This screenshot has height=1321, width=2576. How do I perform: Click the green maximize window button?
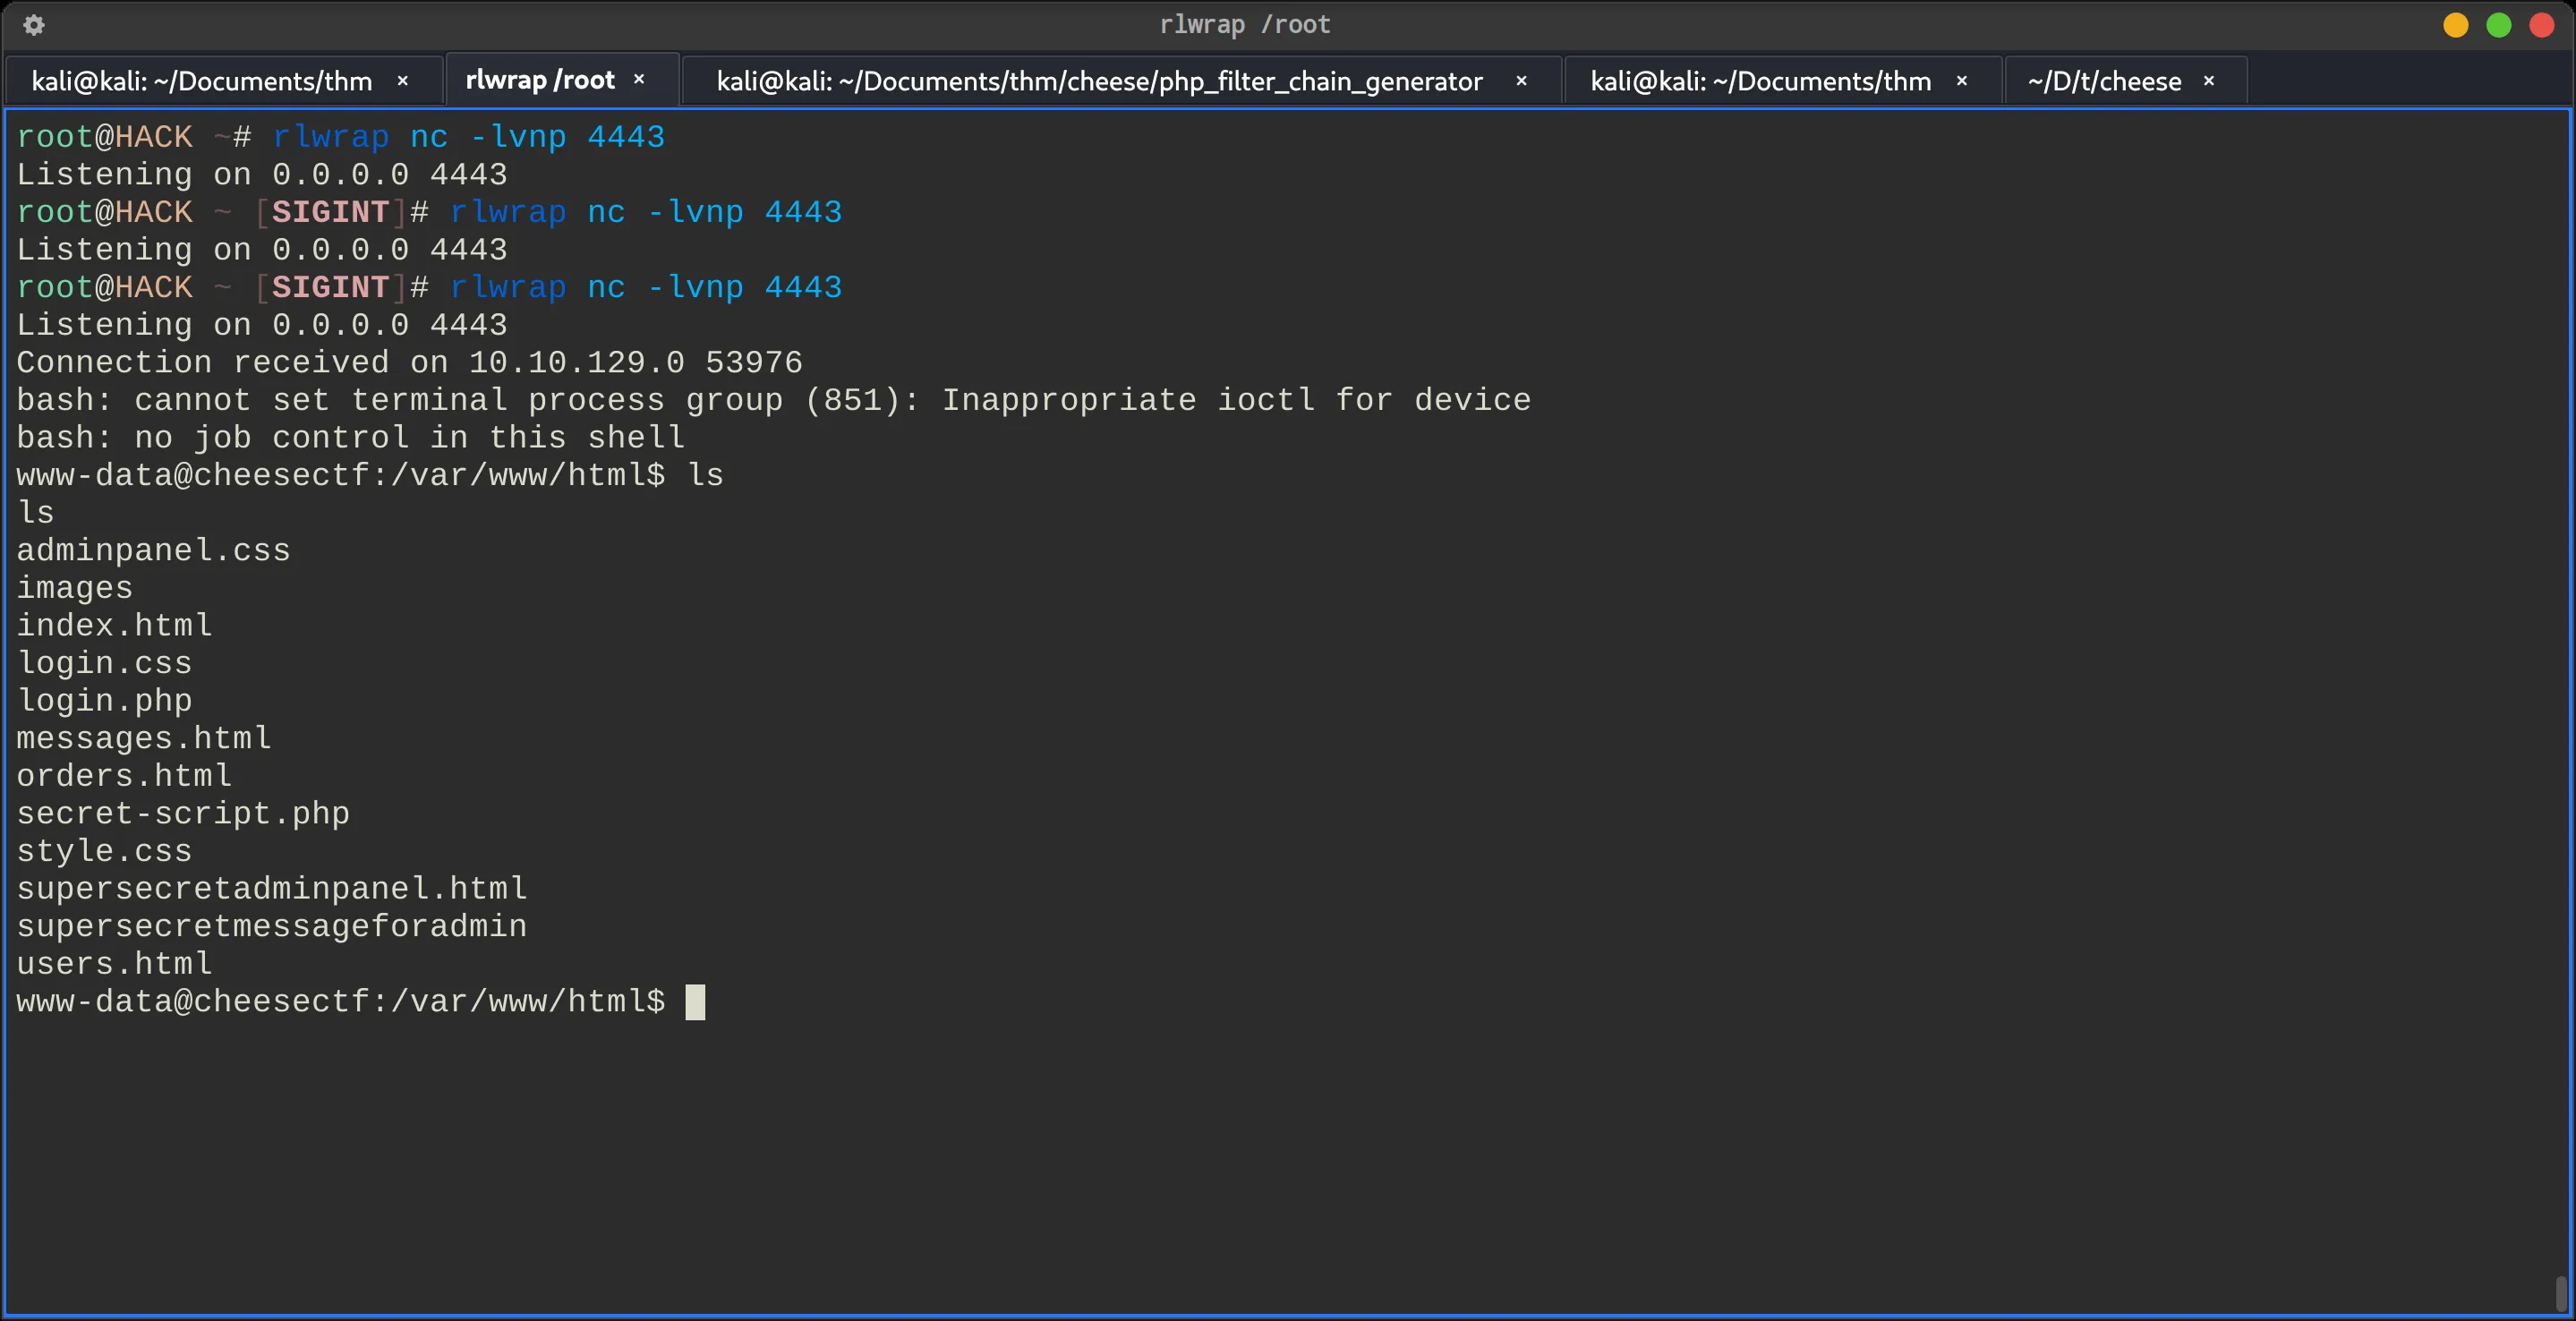2499,25
